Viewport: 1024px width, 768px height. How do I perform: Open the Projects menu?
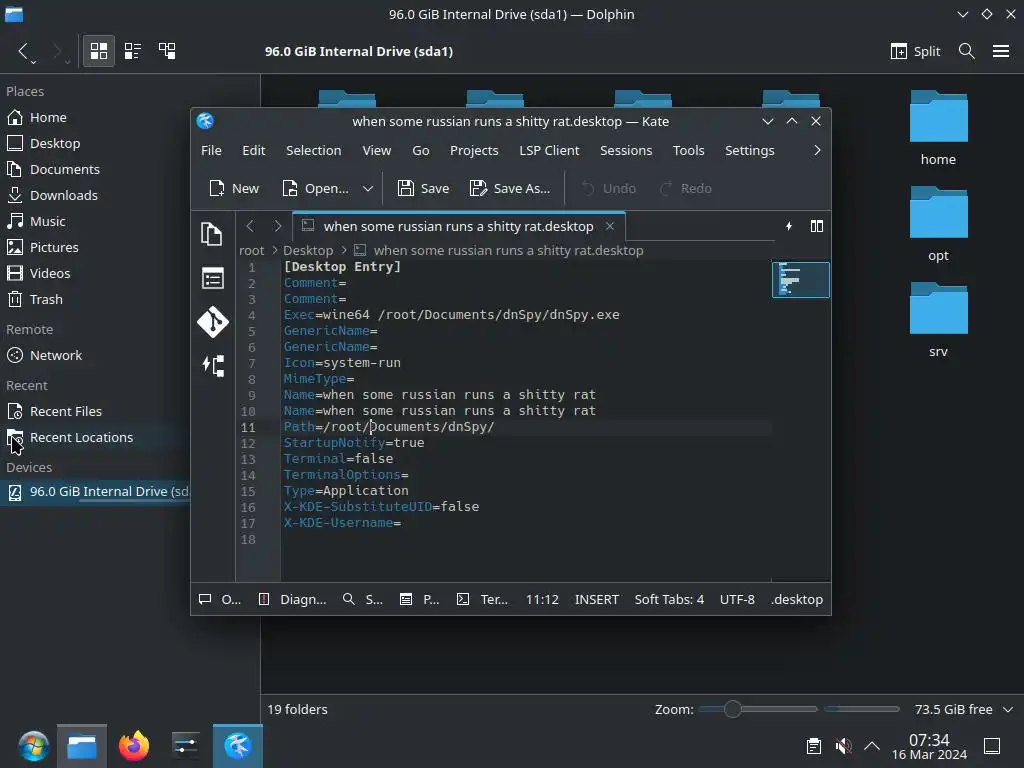coord(474,150)
